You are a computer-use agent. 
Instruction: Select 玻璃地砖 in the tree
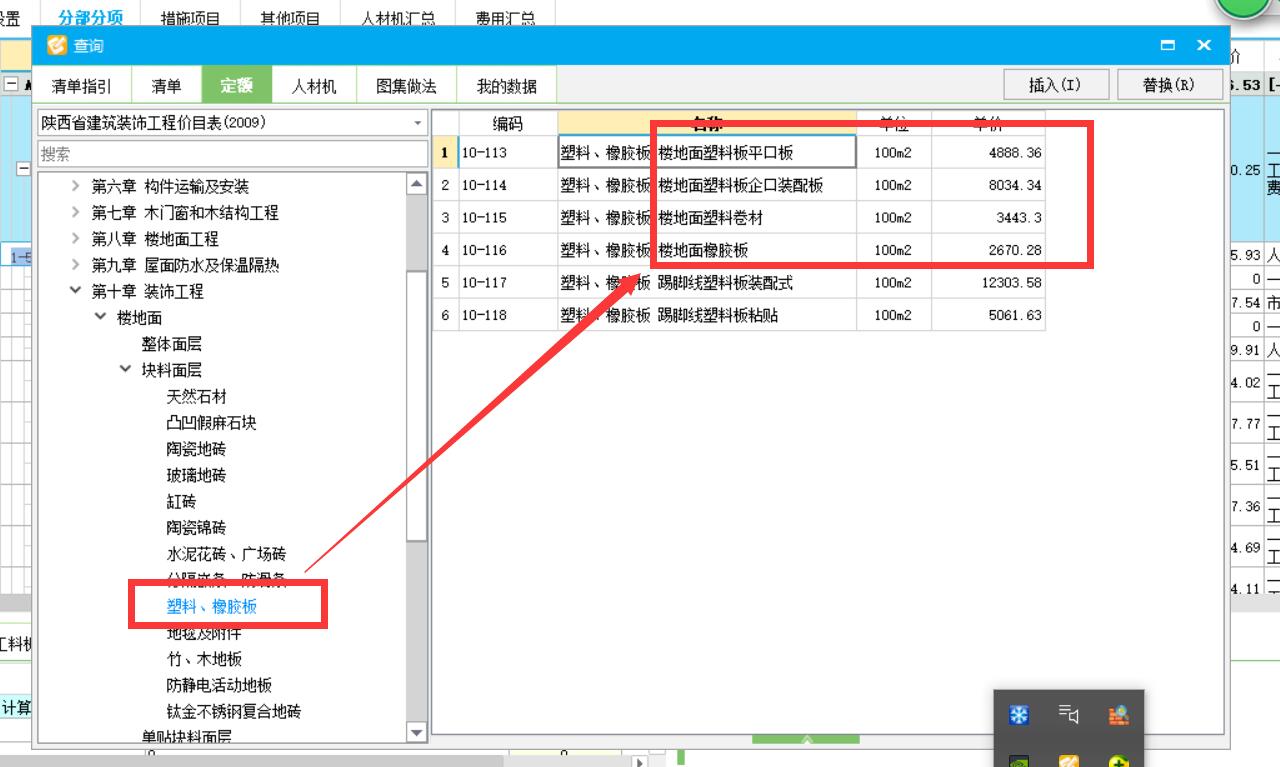pos(196,474)
